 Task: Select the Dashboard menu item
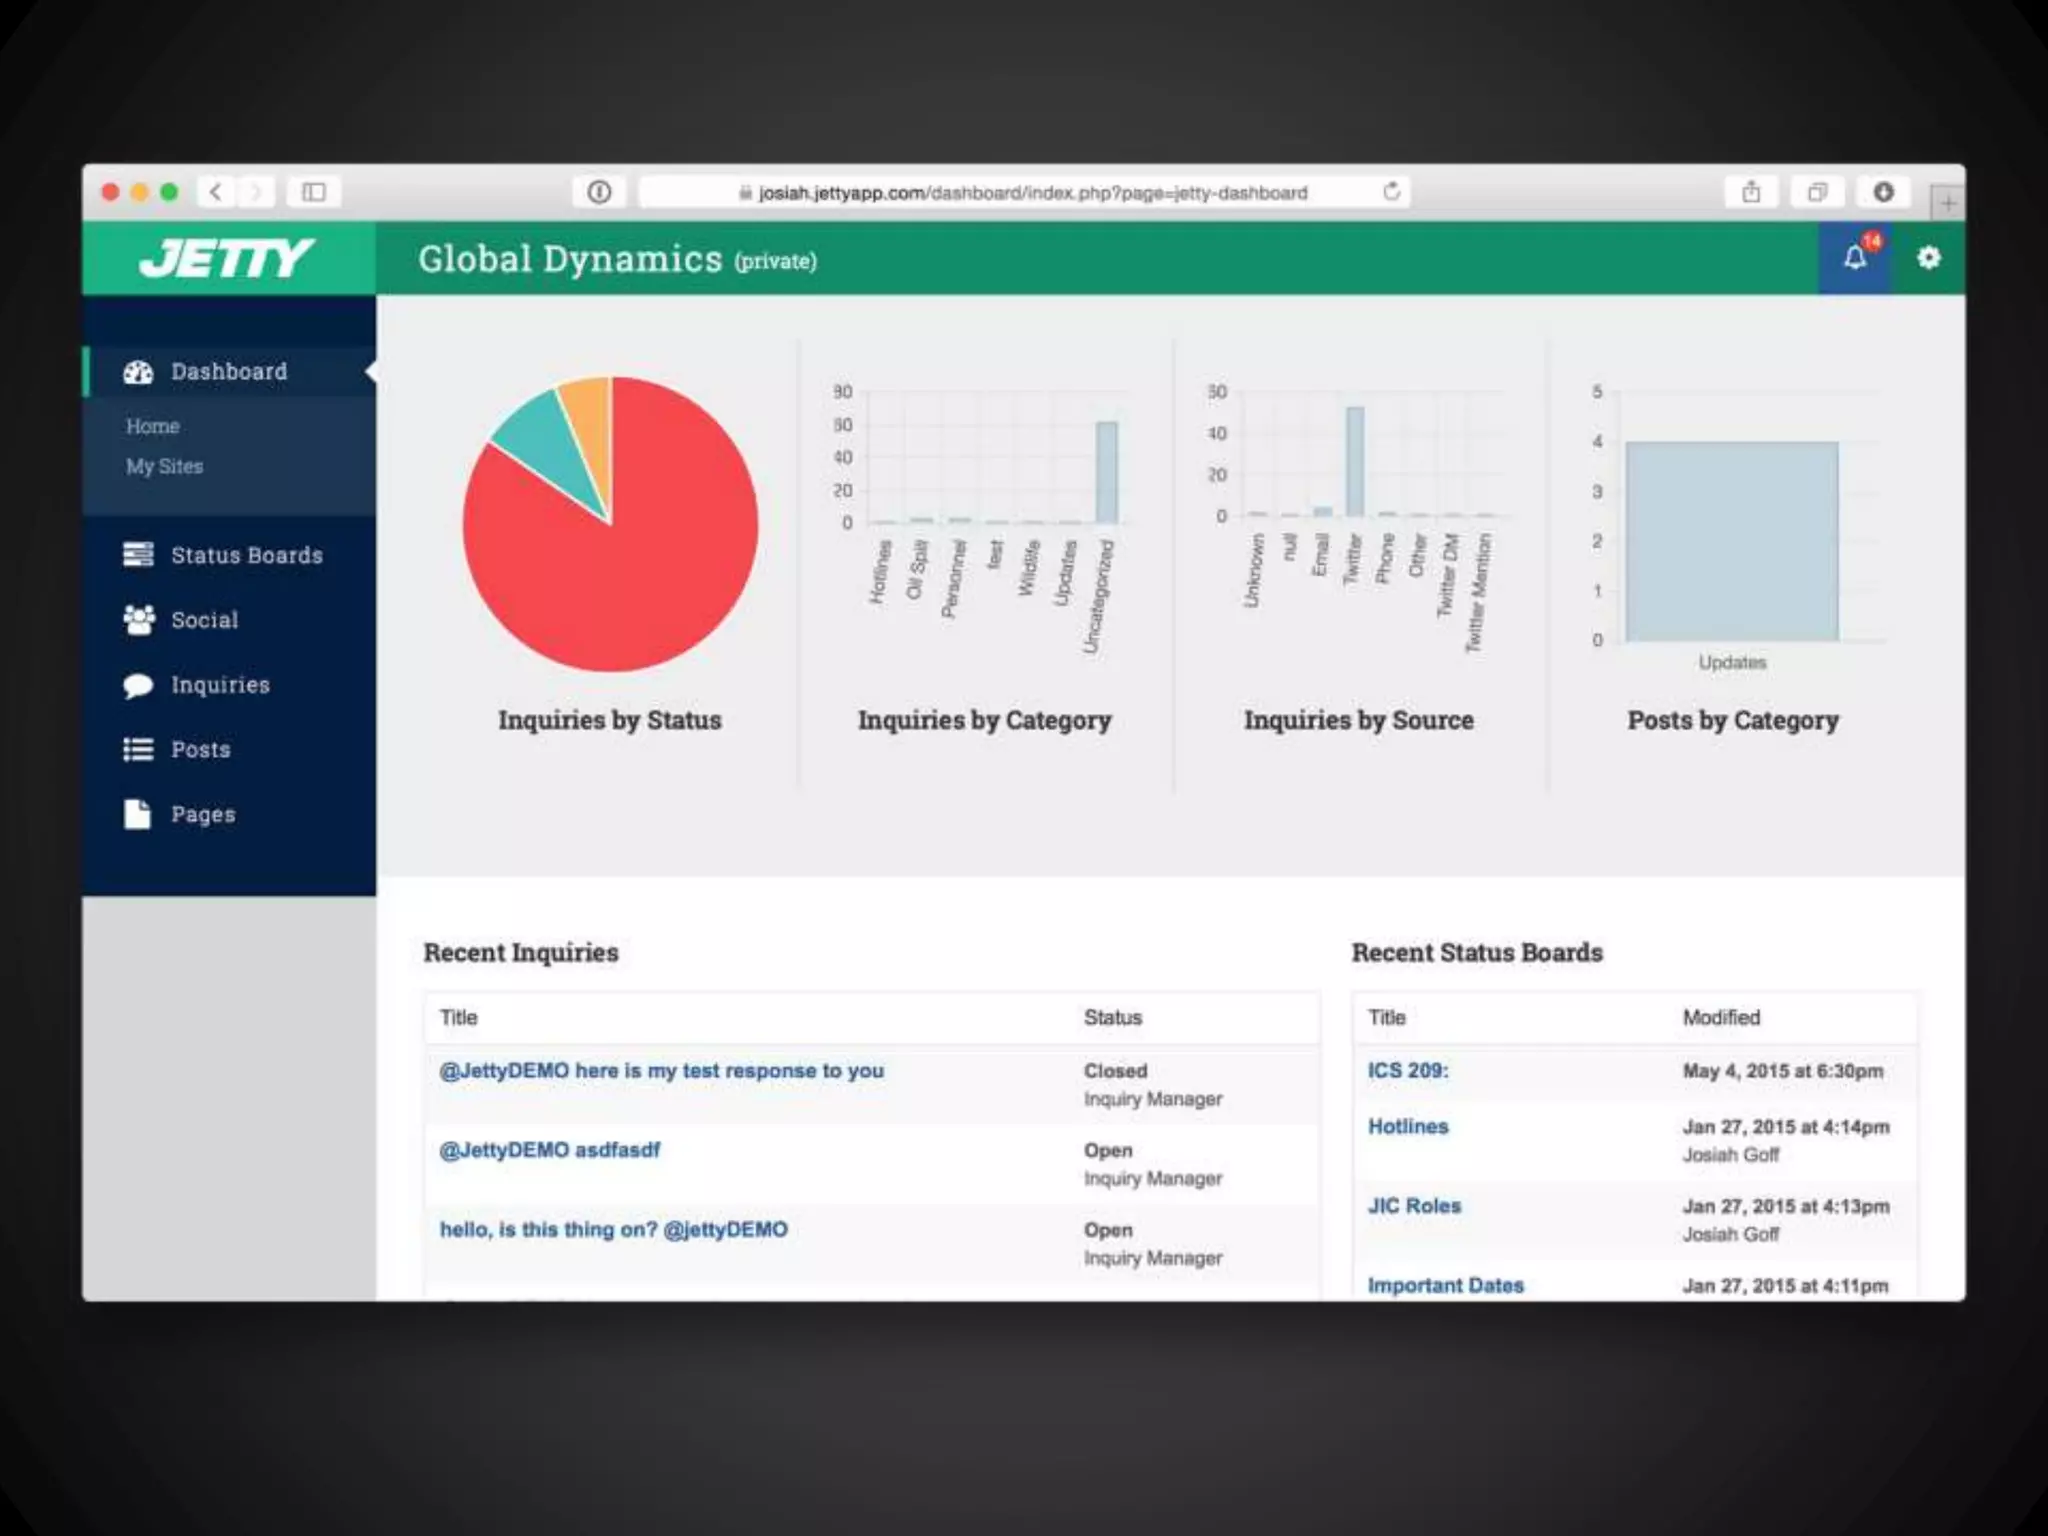[229, 372]
